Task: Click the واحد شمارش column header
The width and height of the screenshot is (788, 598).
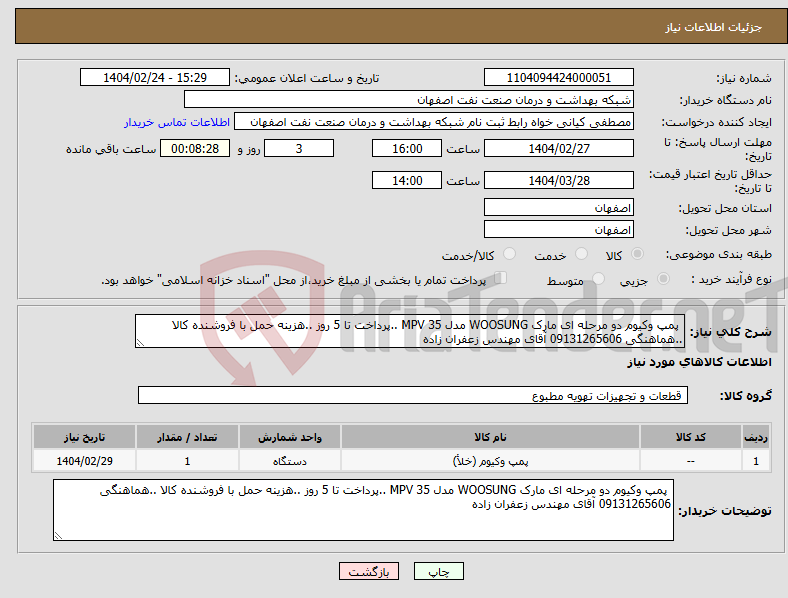Action: point(290,437)
